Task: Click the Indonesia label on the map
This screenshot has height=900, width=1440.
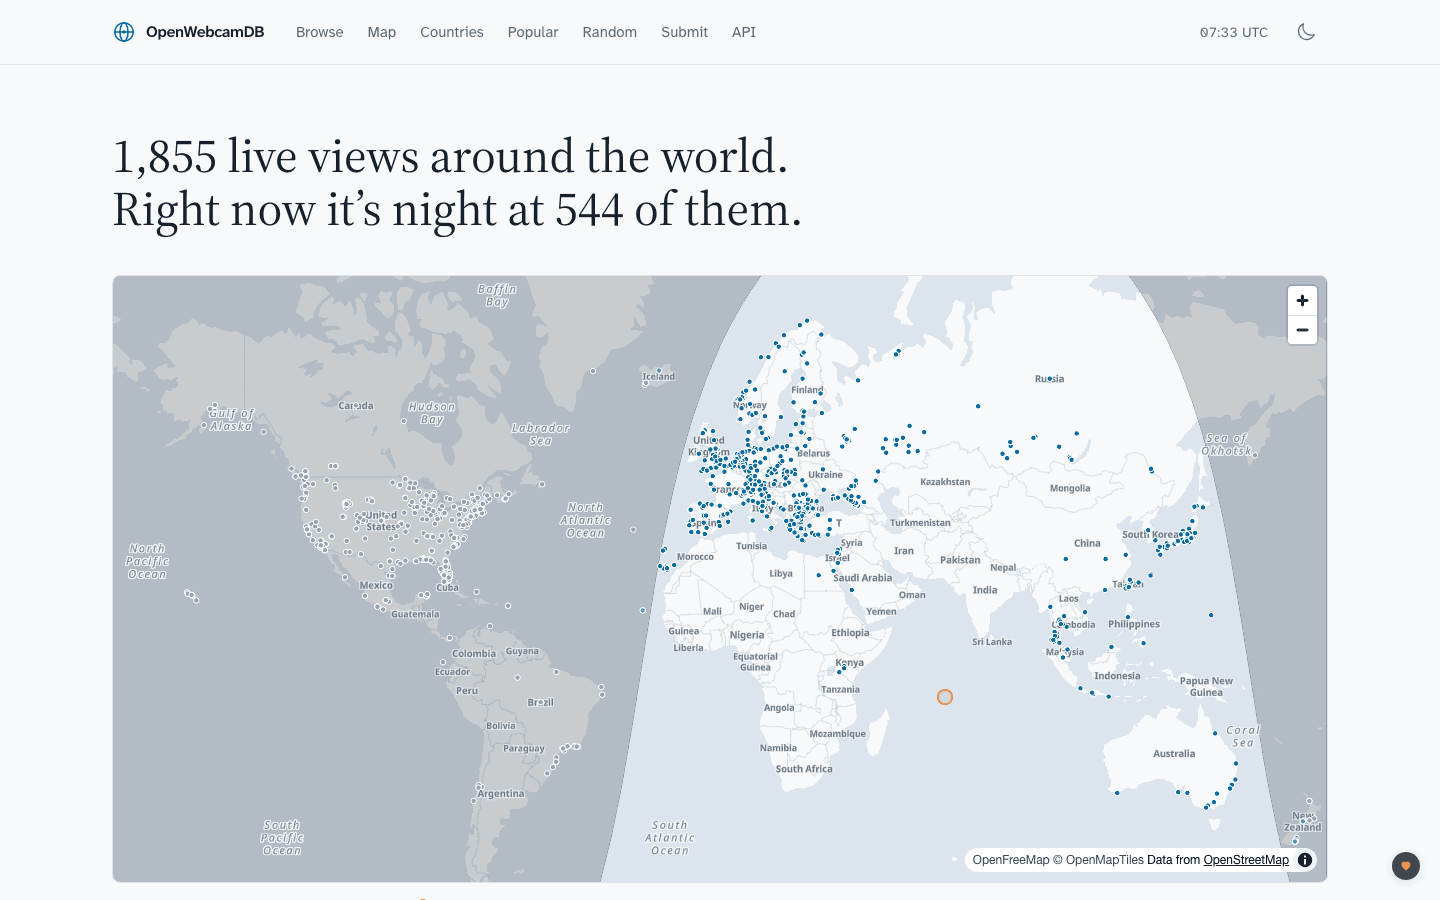Action: click(x=1117, y=676)
